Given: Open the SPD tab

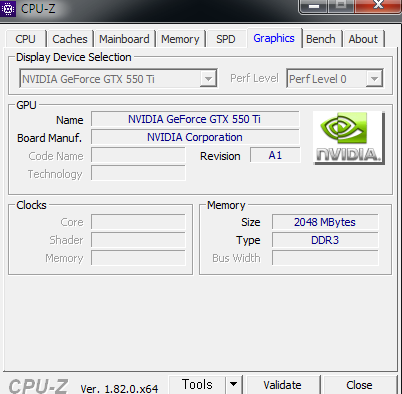Looking at the screenshot, I should coord(226,39).
